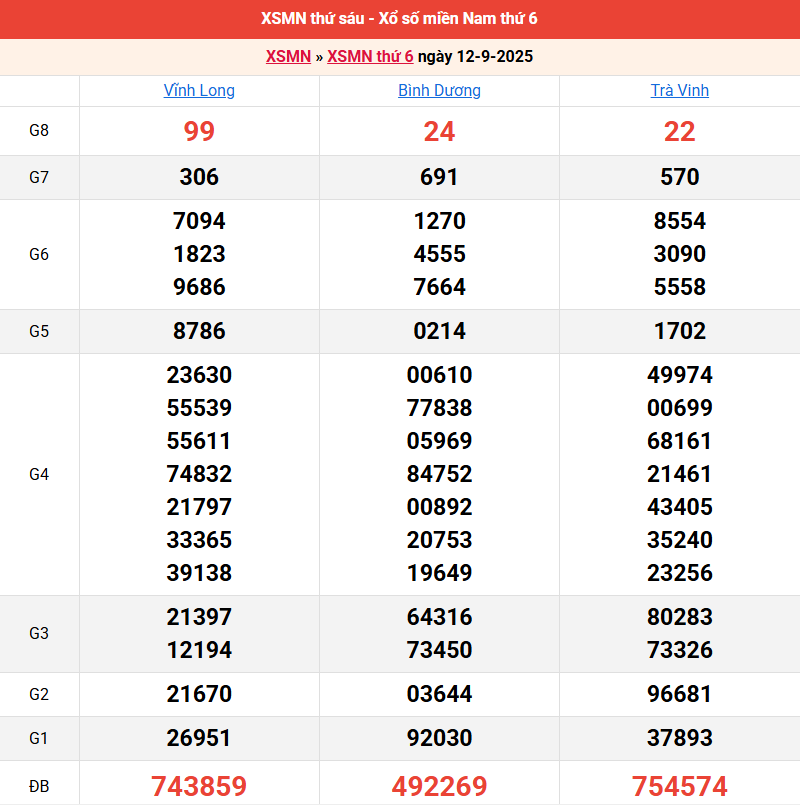Click G4 number 68161
Image resolution: width=800 pixels, height=805 pixels.
coord(679,441)
